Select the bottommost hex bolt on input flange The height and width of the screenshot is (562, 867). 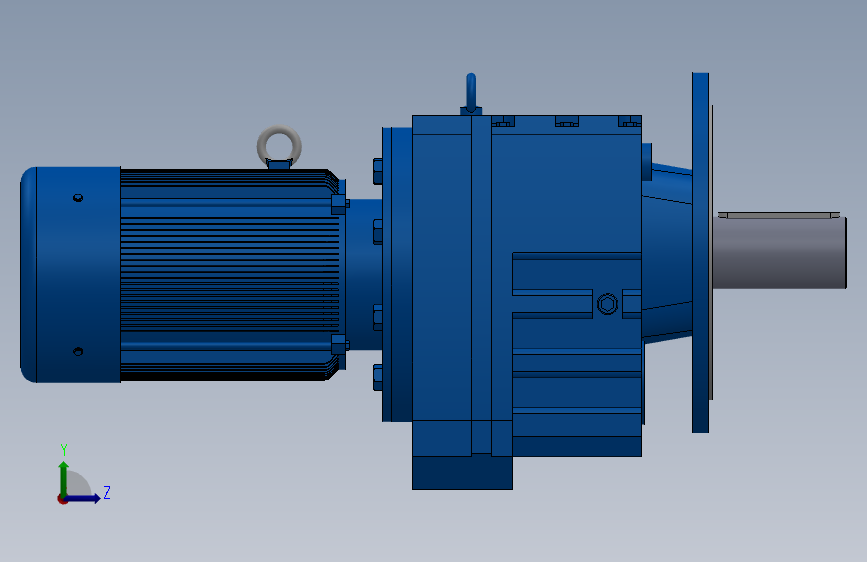click(378, 377)
